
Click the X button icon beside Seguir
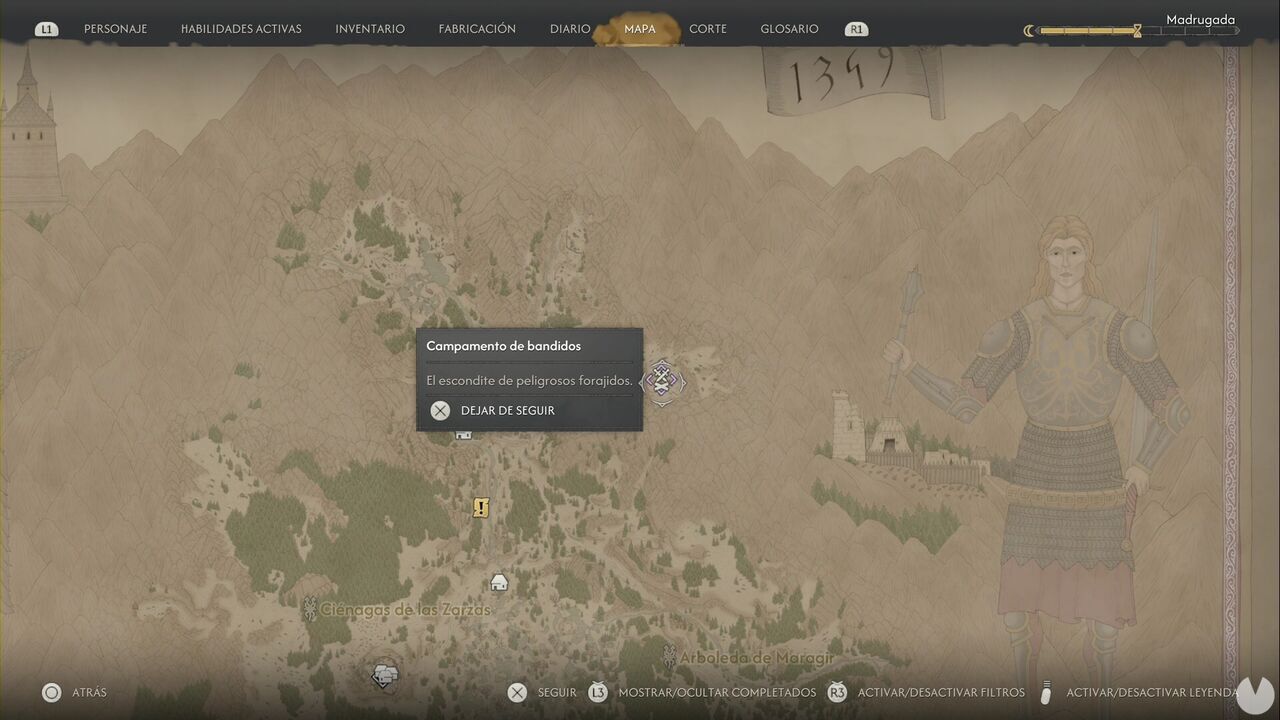[517, 692]
